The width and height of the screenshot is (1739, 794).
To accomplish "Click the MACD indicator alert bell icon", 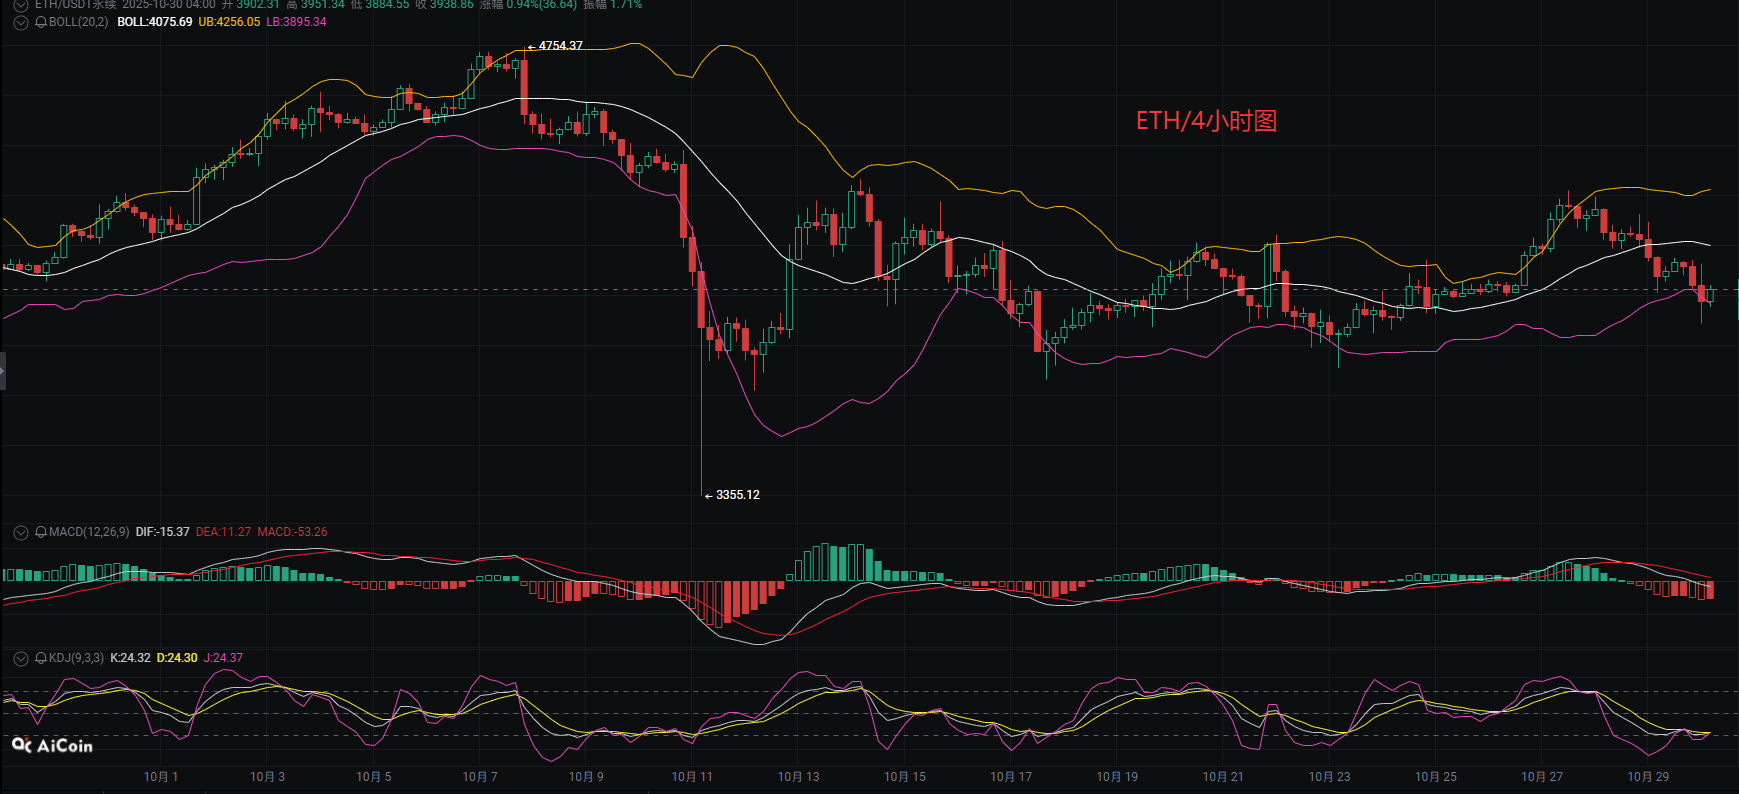I will coord(41,532).
